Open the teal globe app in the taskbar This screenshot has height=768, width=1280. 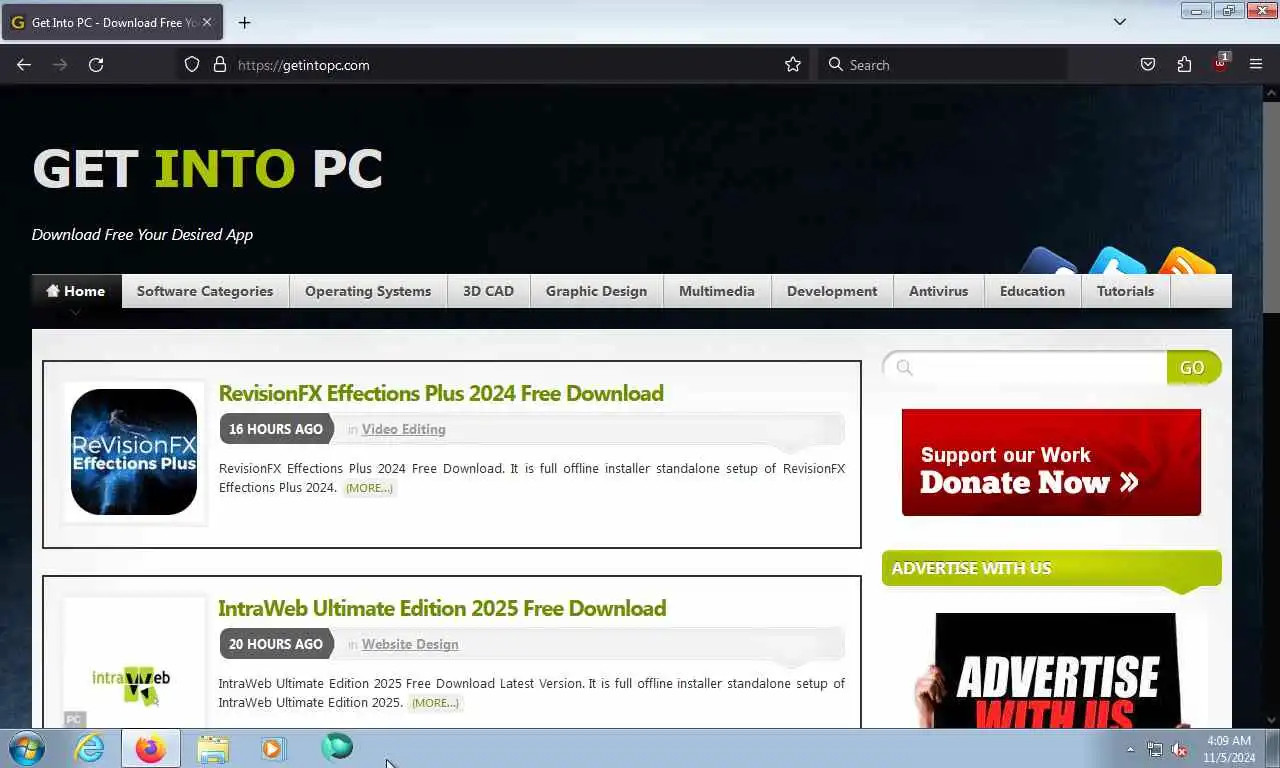(x=337, y=747)
